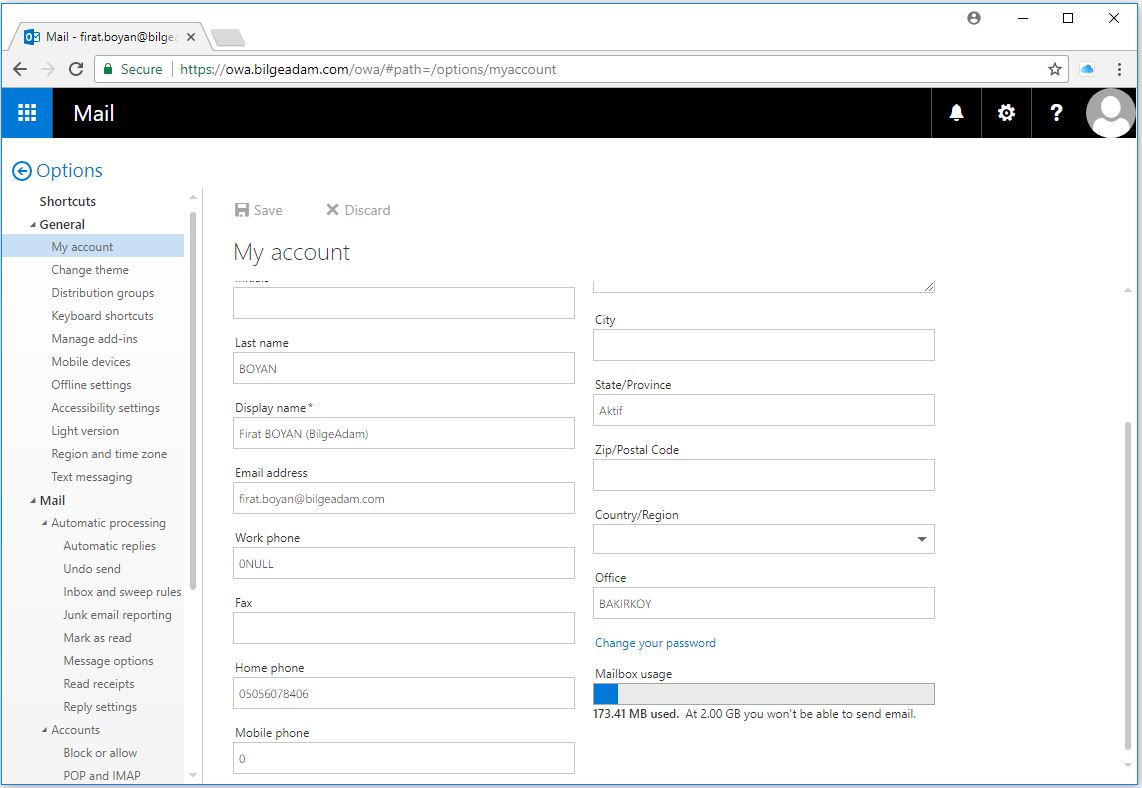Open Block or allow option
1142x788 pixels.
(x=100, y=753)
